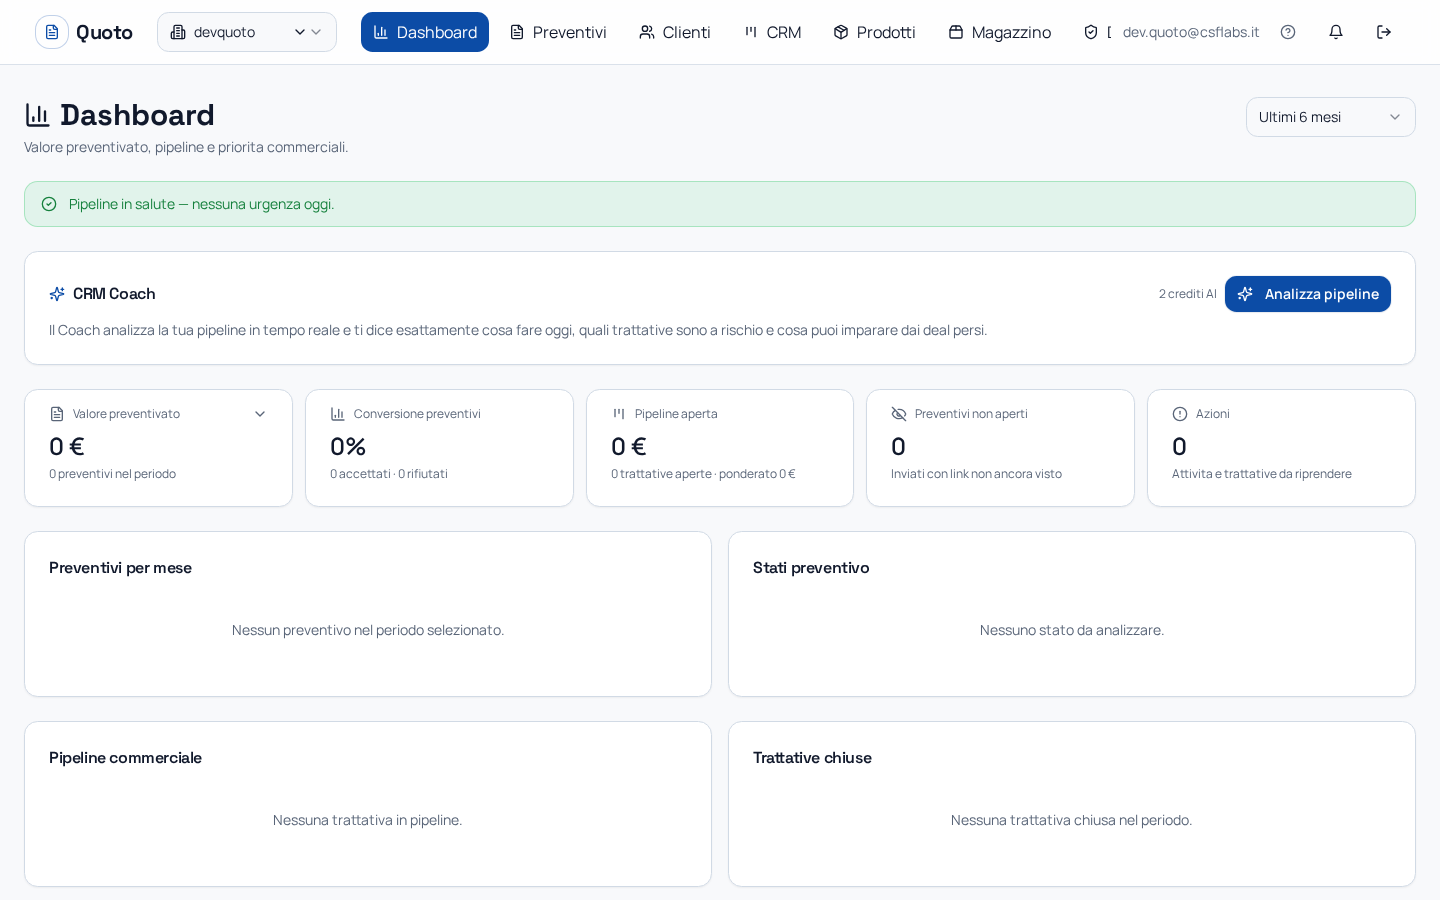
Task: Click 'Nessuna trattativa in pipeline.' text
Action: click(x=368, y=820)
